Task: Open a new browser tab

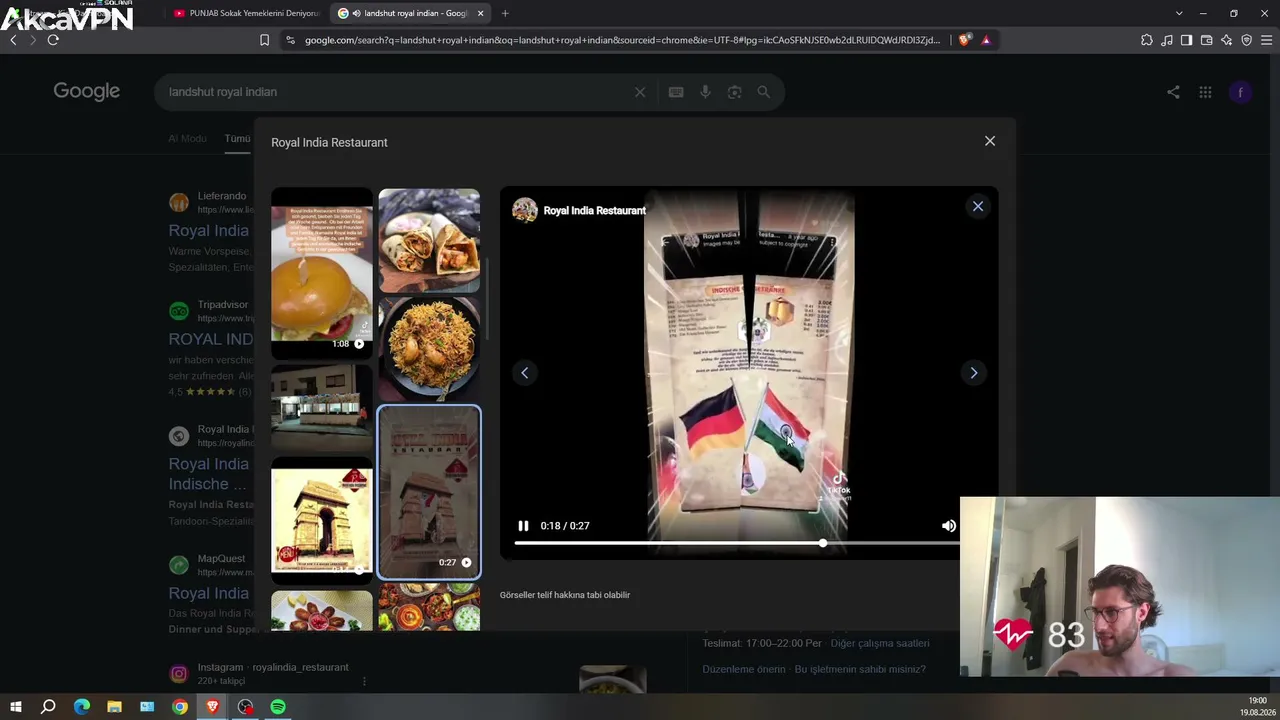Action: tap(505, 13)
